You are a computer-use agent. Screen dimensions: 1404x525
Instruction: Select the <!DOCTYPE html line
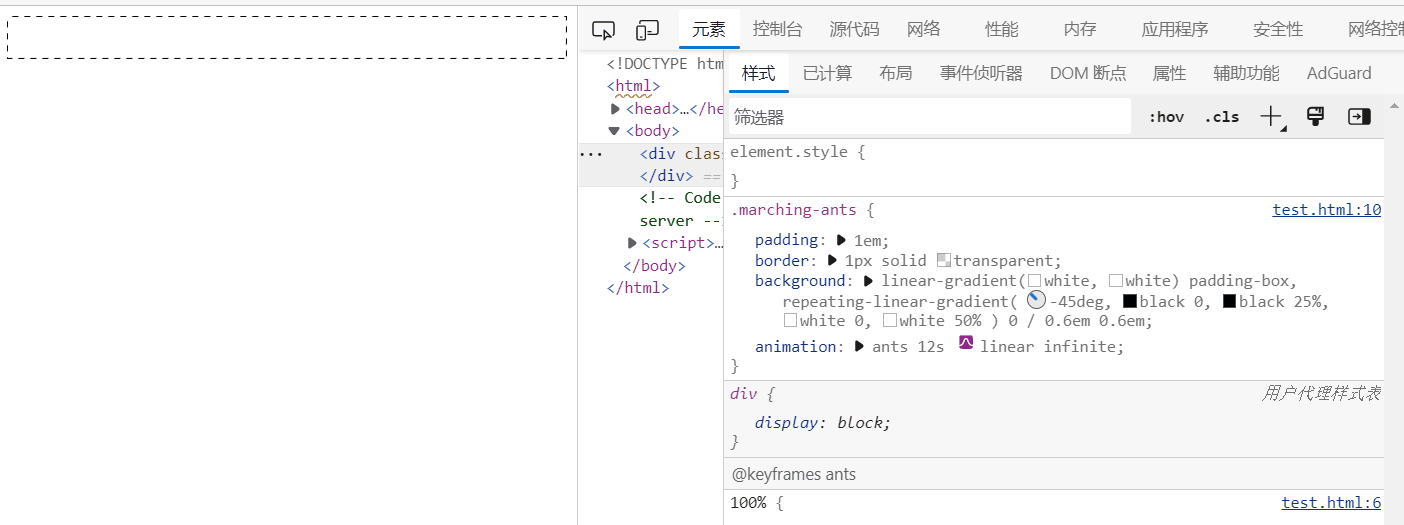665,64
